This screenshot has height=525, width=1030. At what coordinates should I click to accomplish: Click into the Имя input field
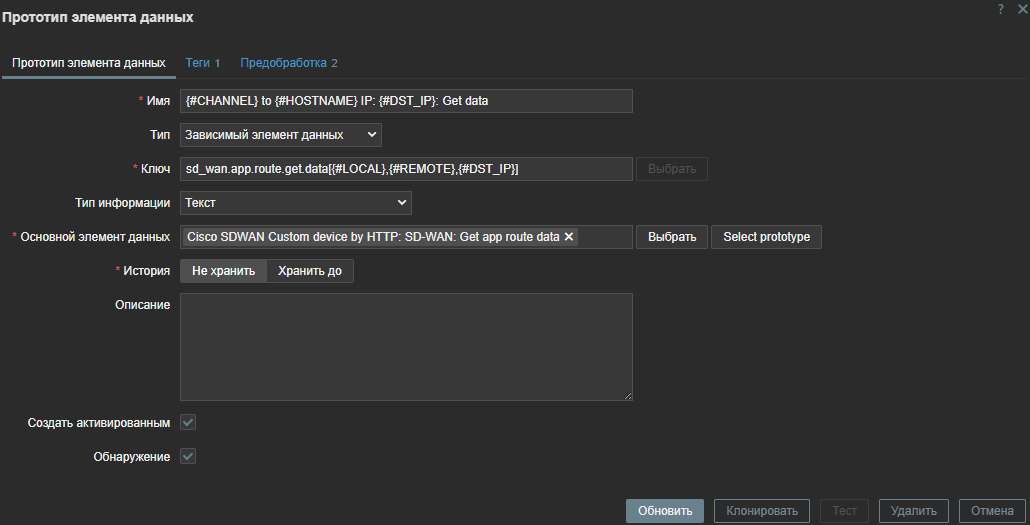(406, 100)
